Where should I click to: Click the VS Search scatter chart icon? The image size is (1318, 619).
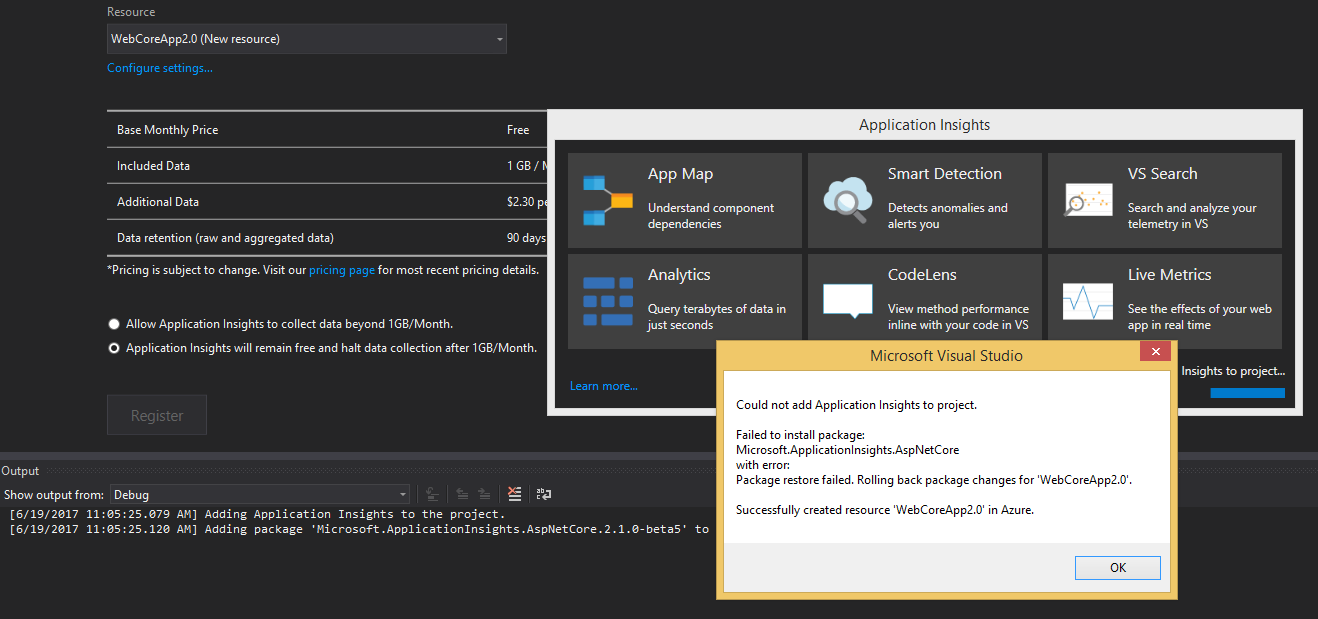click(1088, 201)
